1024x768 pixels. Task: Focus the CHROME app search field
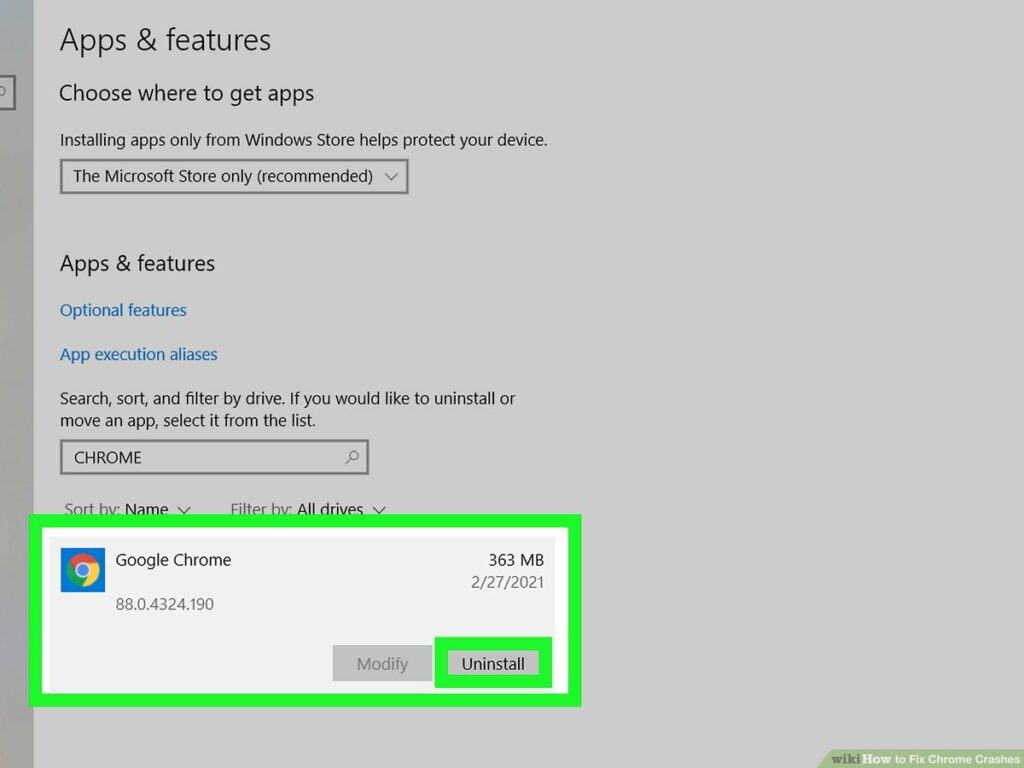(200, 457)
